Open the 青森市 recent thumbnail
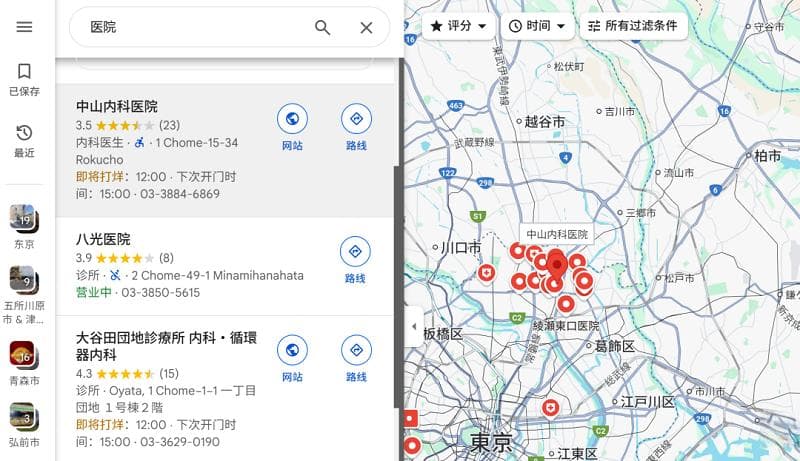The height and width of the screenshot is (461, 800). tap(24, 363)
